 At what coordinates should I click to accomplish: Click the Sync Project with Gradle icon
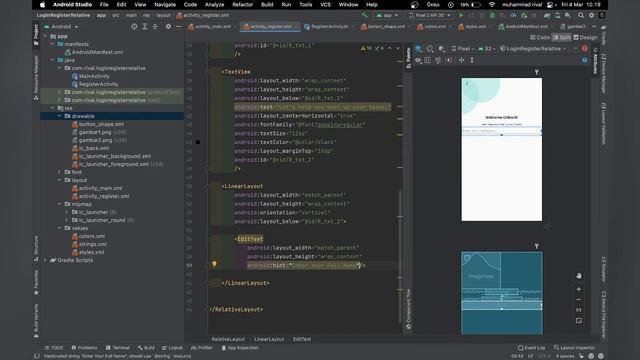coord(547,15)
